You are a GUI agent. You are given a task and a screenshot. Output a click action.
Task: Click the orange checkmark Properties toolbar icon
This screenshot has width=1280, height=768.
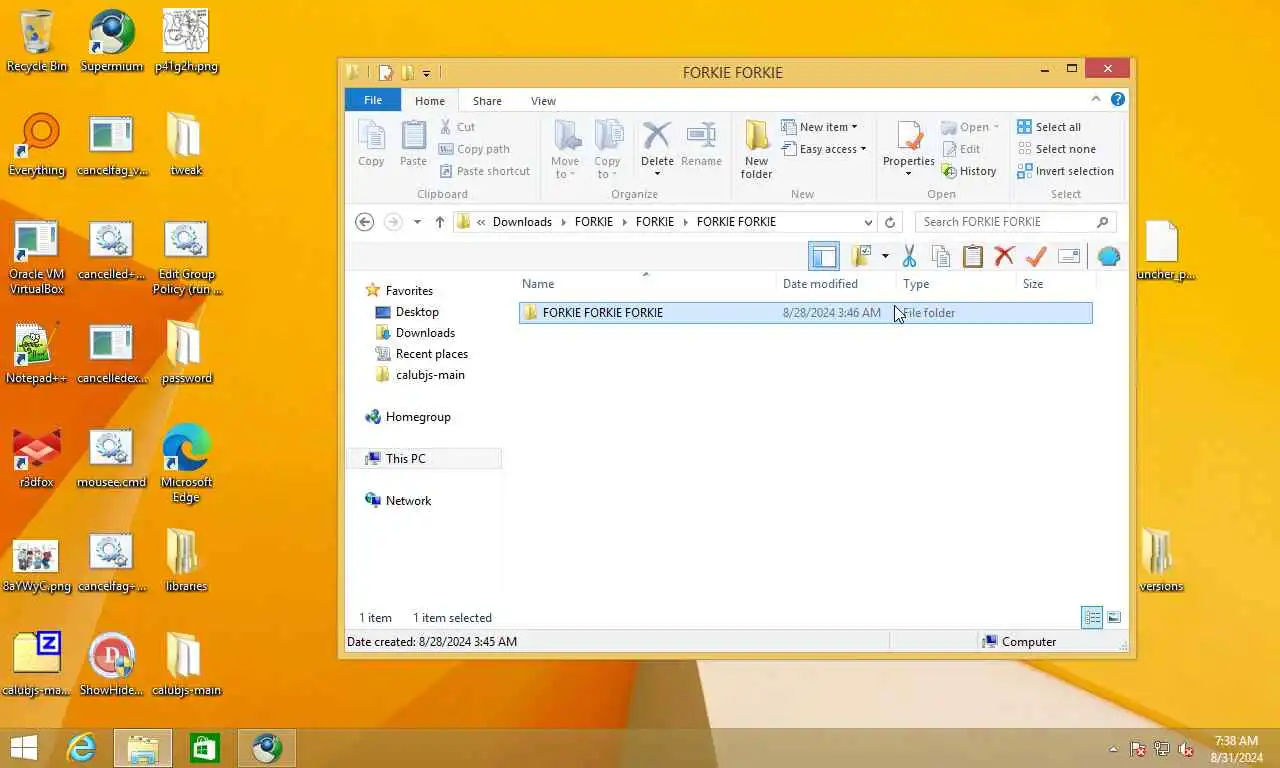pos(1036,256)
